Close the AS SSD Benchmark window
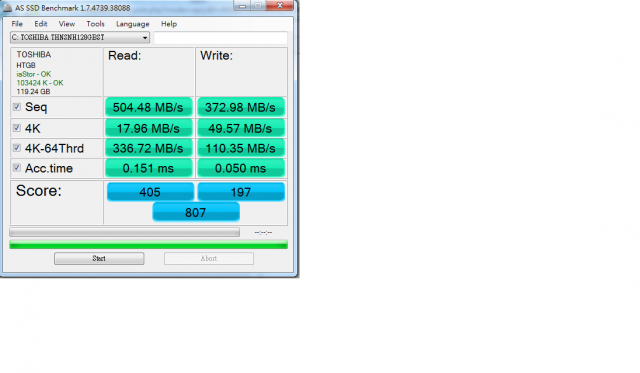640x373 pixels. pyautogui.click(x=280, y=5)
